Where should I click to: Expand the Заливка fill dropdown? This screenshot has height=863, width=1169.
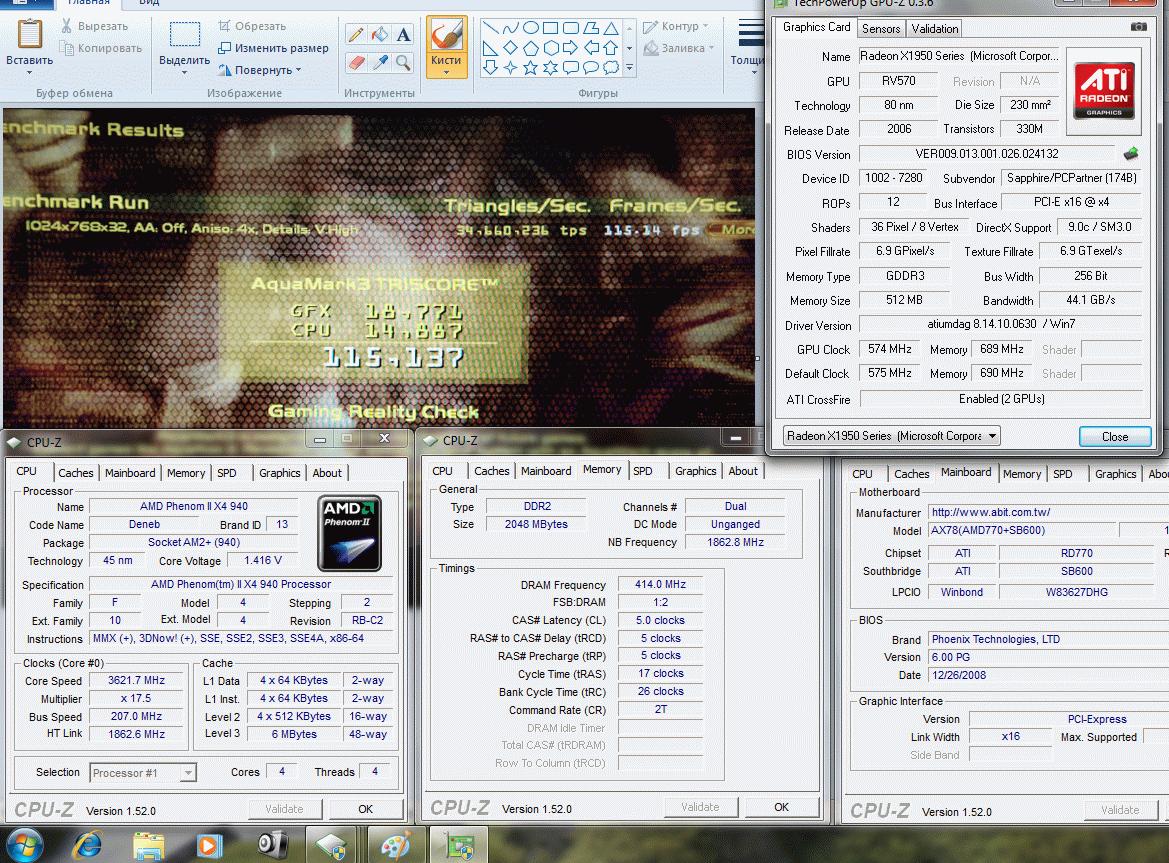coord(711,48)
